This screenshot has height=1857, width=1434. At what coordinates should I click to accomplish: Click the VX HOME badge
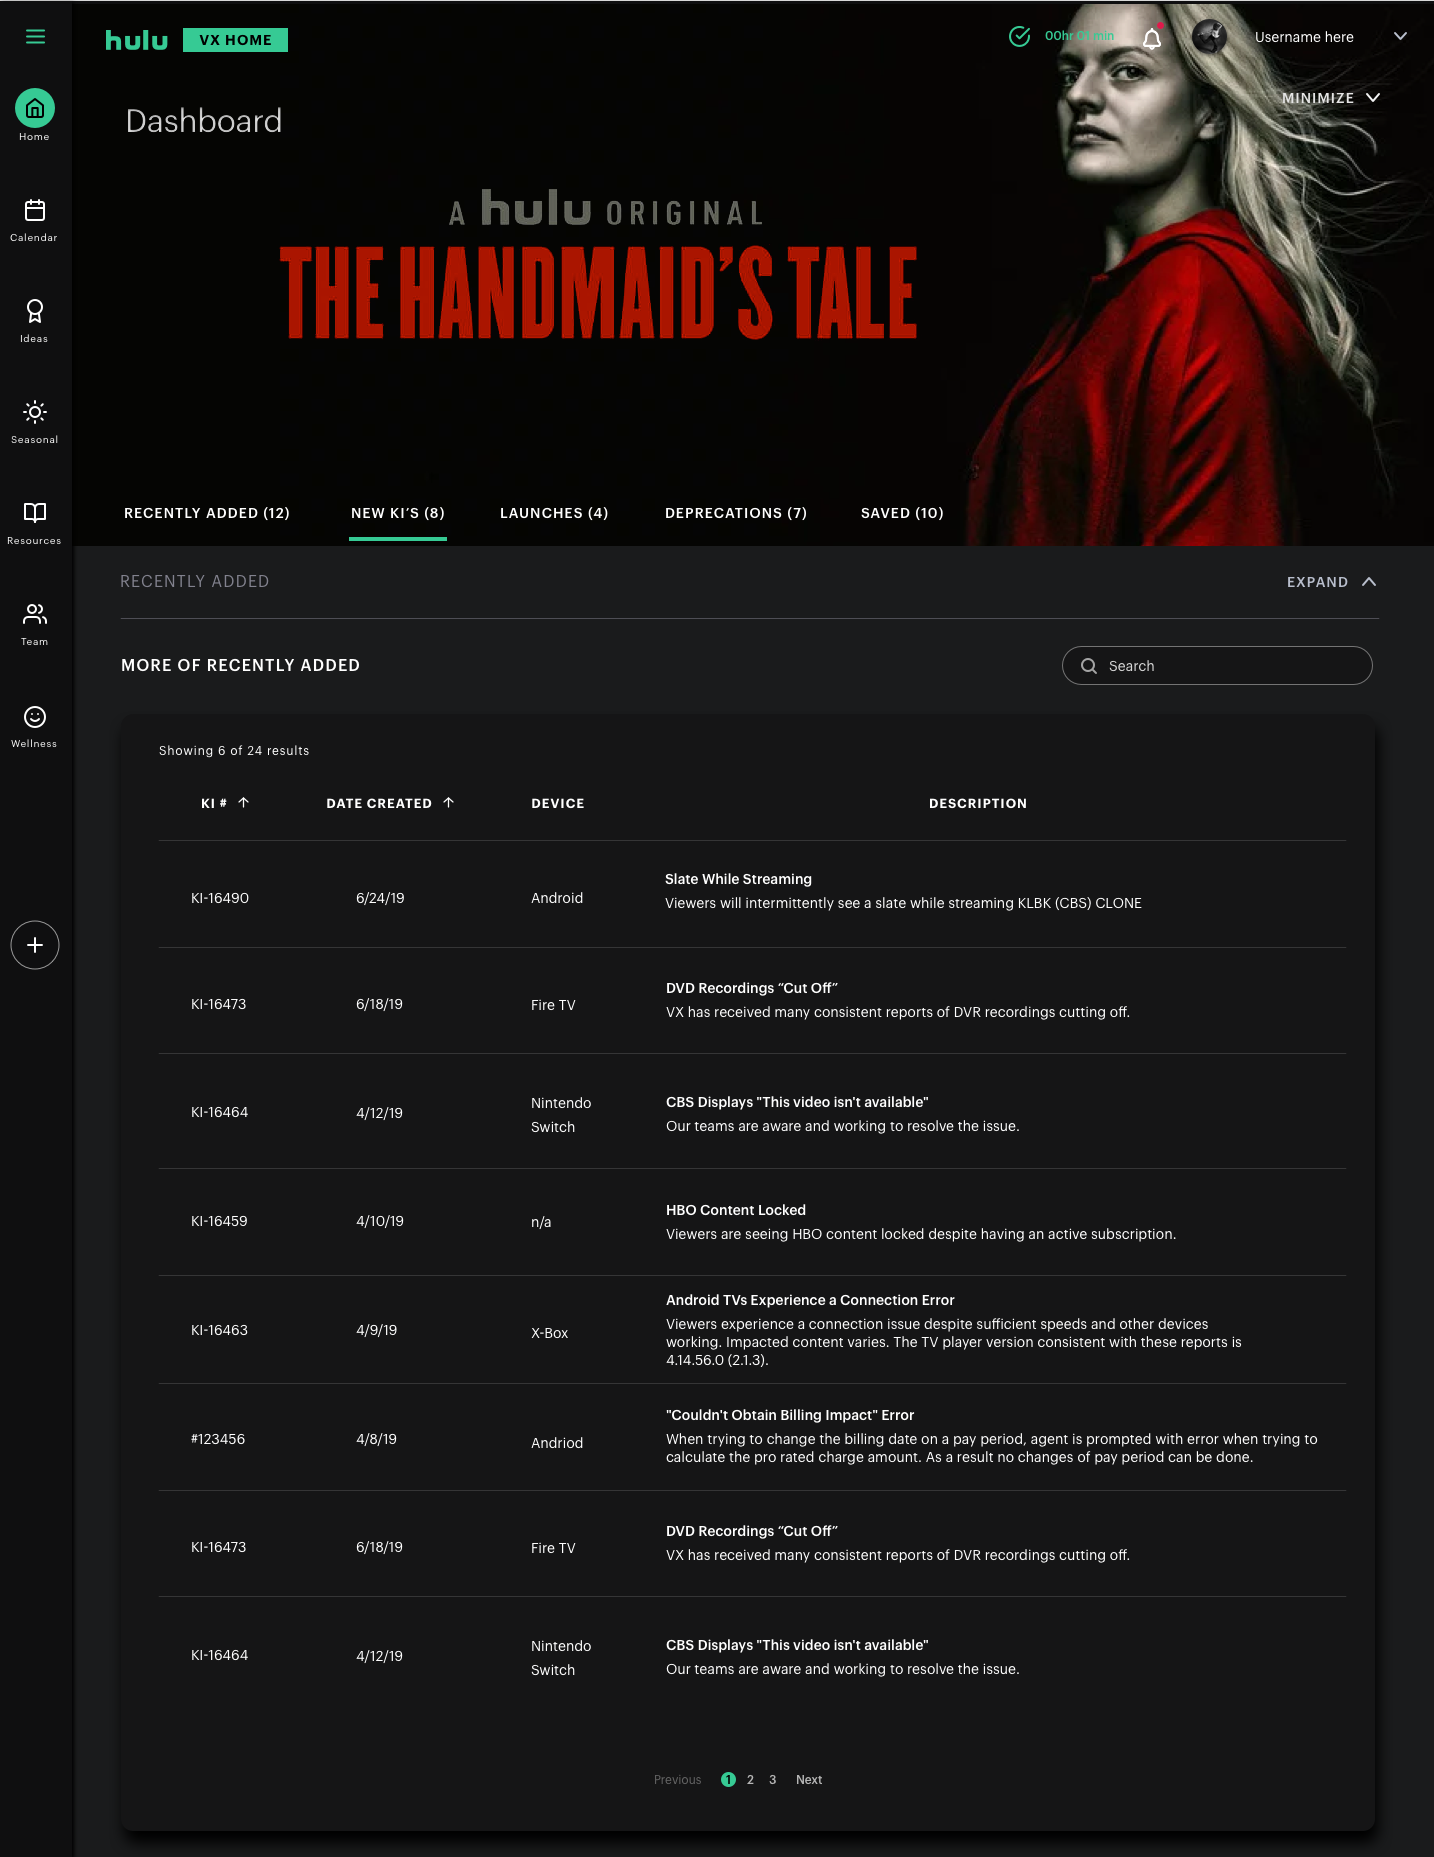[x=235, y=40]
